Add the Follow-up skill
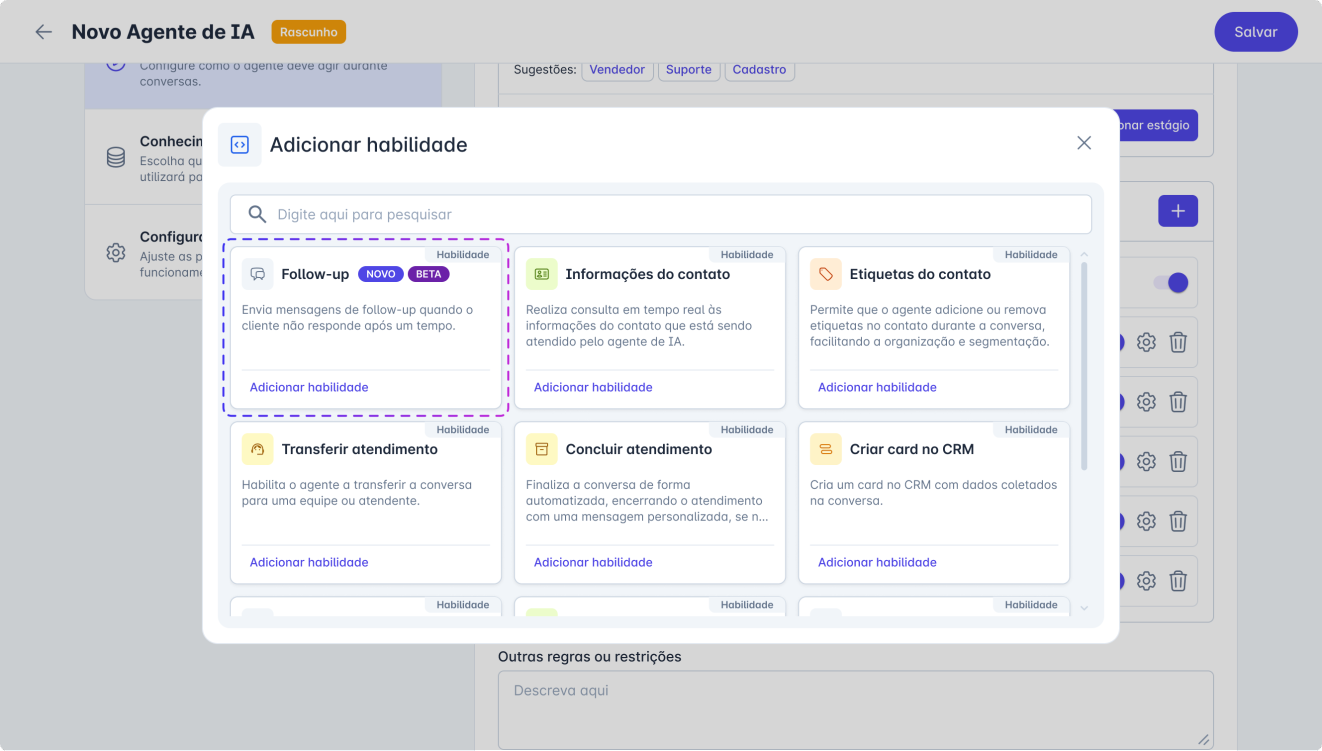This screenshot has height=751, width=1322. coord(309,387)
